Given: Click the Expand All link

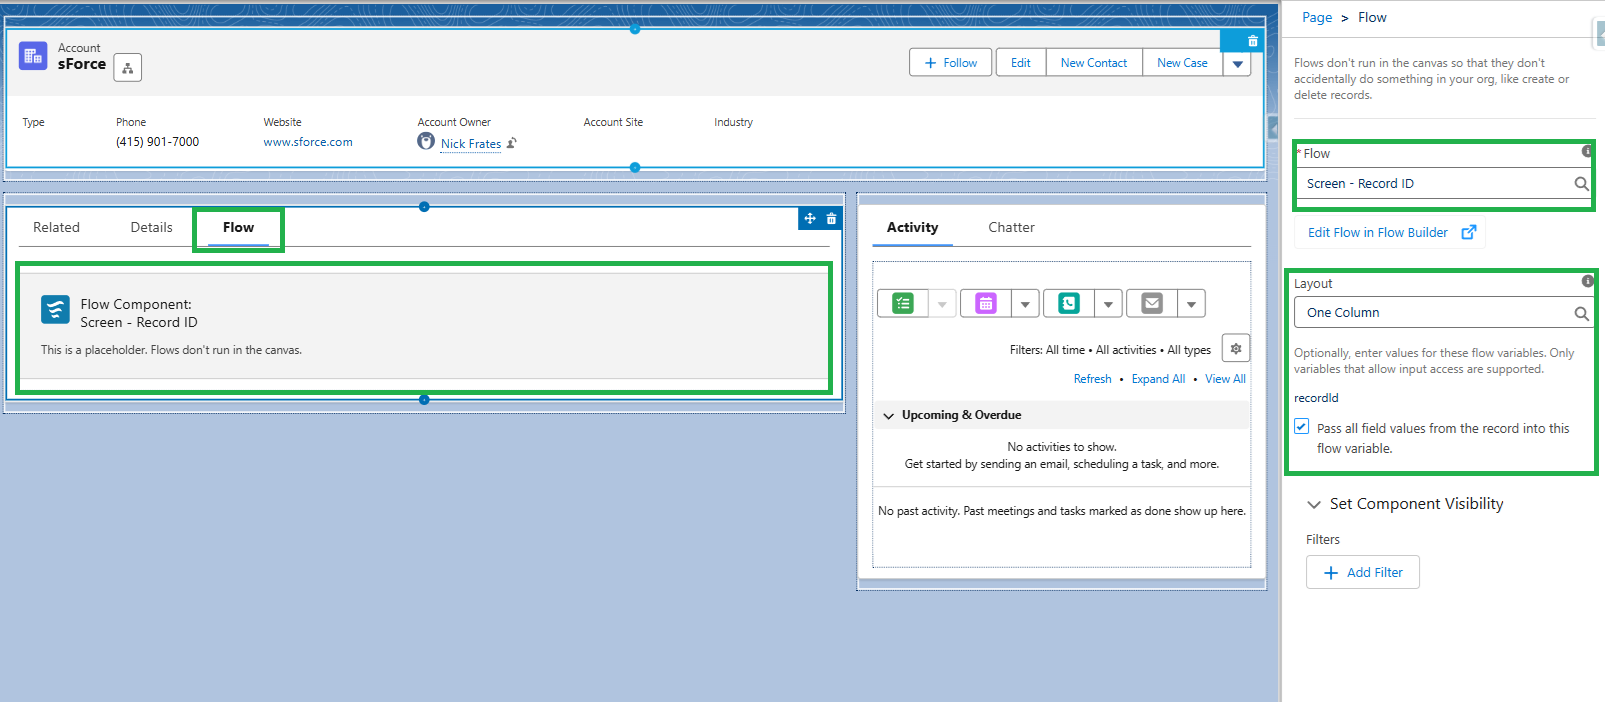Looking at the screenshot, I should coord(1158,379).
